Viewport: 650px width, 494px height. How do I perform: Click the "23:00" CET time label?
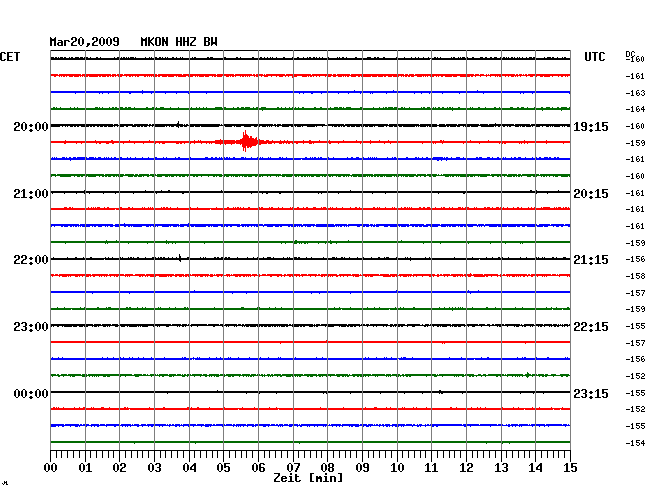[31, 327]
